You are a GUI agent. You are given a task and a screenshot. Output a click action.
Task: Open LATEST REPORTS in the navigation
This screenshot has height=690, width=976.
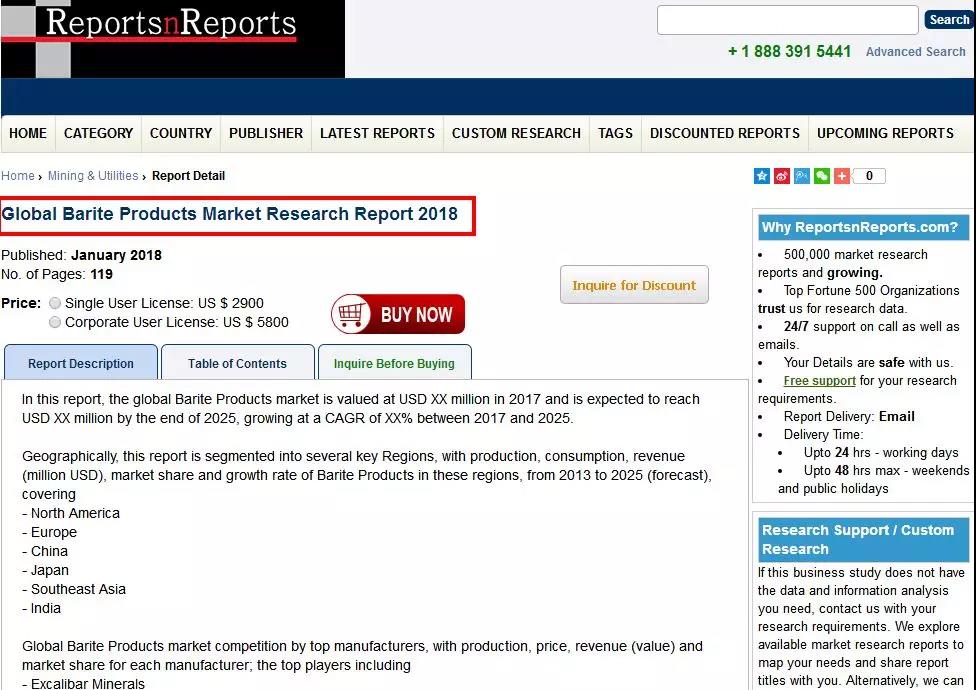point(377,133)
